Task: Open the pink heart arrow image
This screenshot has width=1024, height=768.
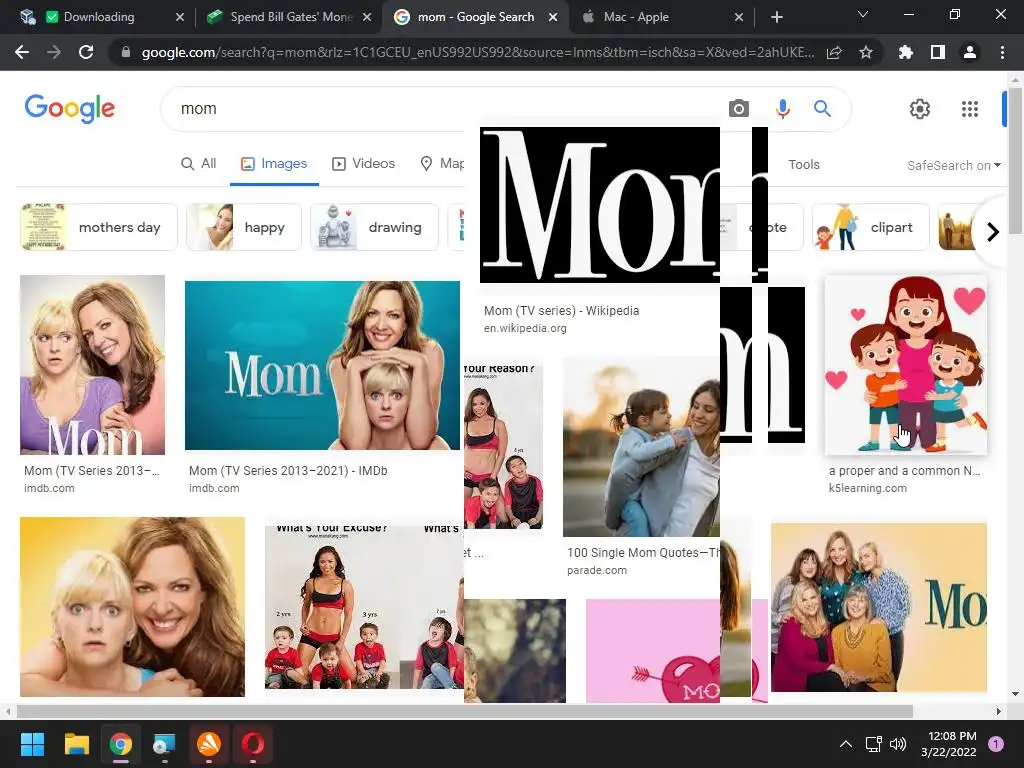Action: click(x=653, y=651)
